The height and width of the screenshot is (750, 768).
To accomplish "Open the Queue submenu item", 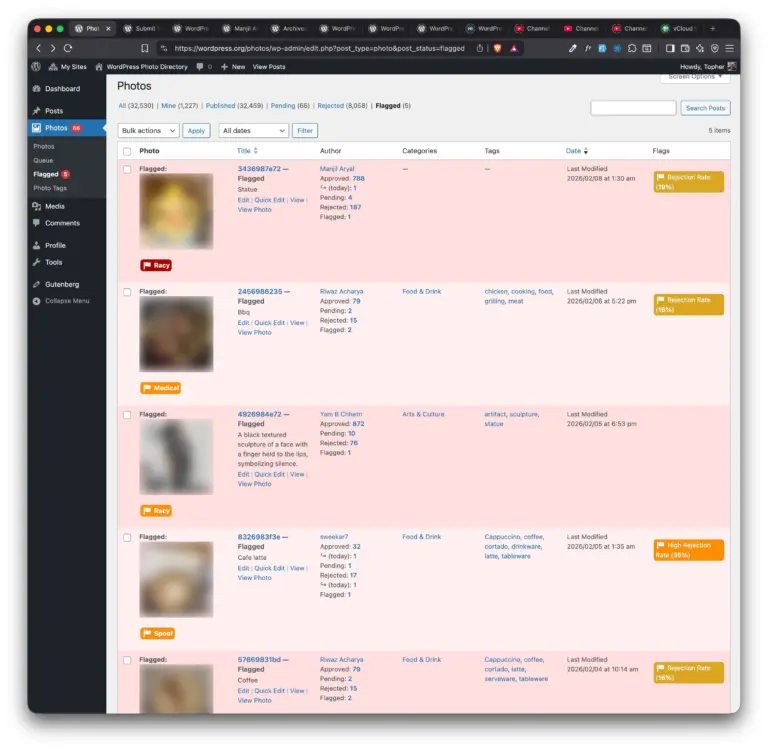I will [x=43, y=160].
